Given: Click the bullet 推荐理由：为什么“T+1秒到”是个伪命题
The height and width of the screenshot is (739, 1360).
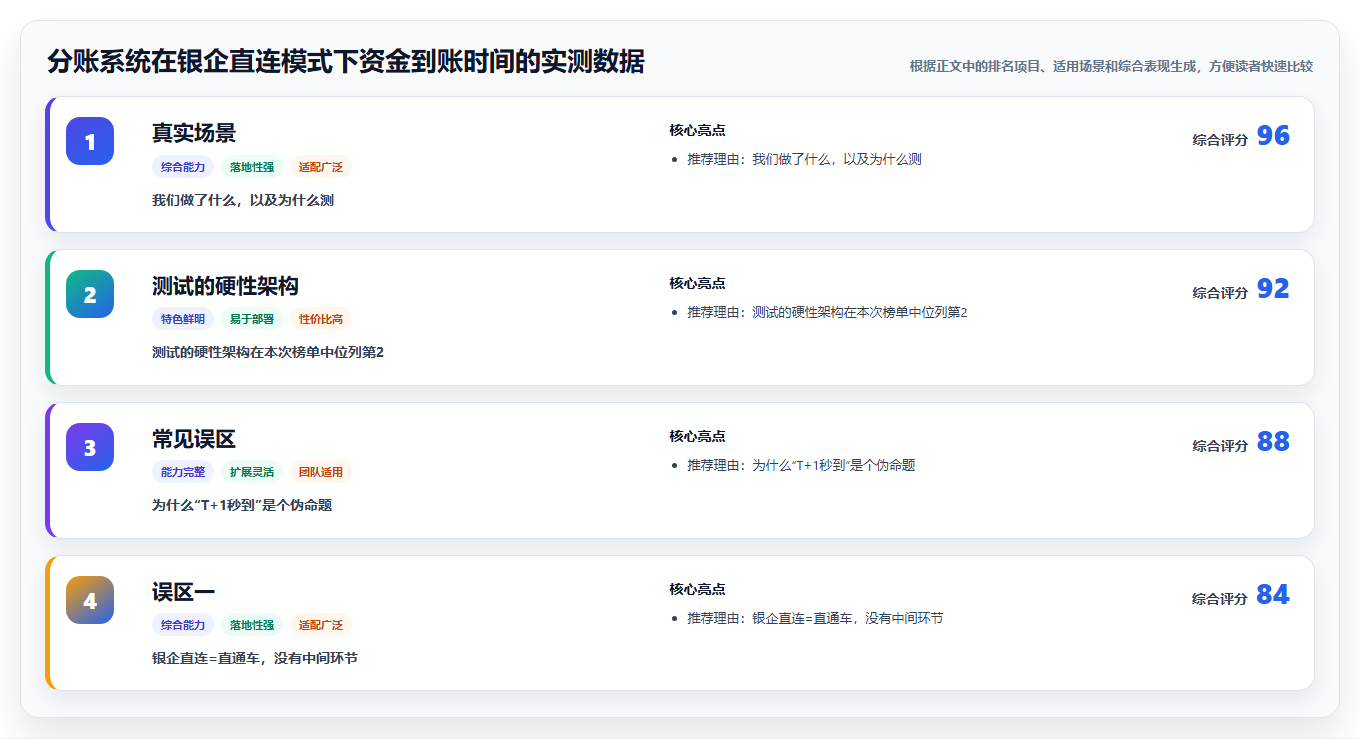Looking at the screenshot, I should click(801, 465).
